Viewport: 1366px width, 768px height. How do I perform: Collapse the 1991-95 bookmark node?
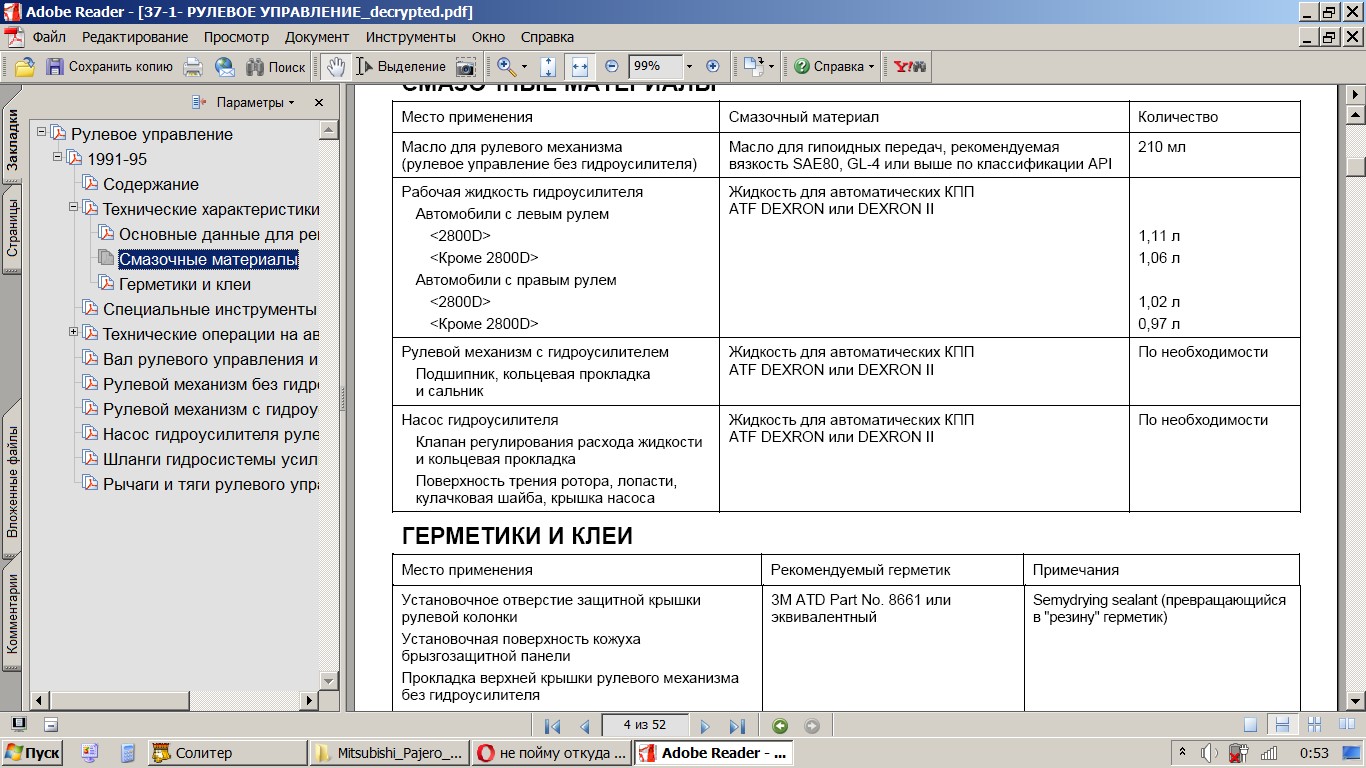click(x=58, y=158)
